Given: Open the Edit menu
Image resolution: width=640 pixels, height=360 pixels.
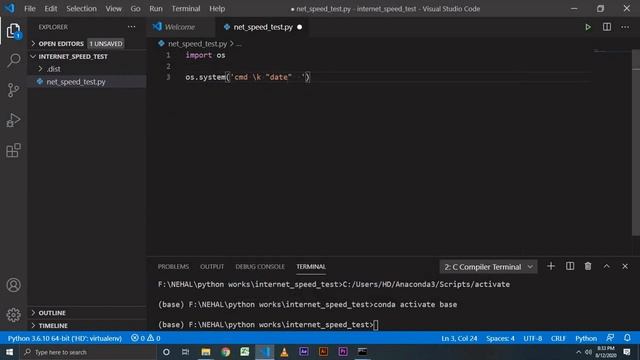Looking at the screenshot, I should pos(51,9).
